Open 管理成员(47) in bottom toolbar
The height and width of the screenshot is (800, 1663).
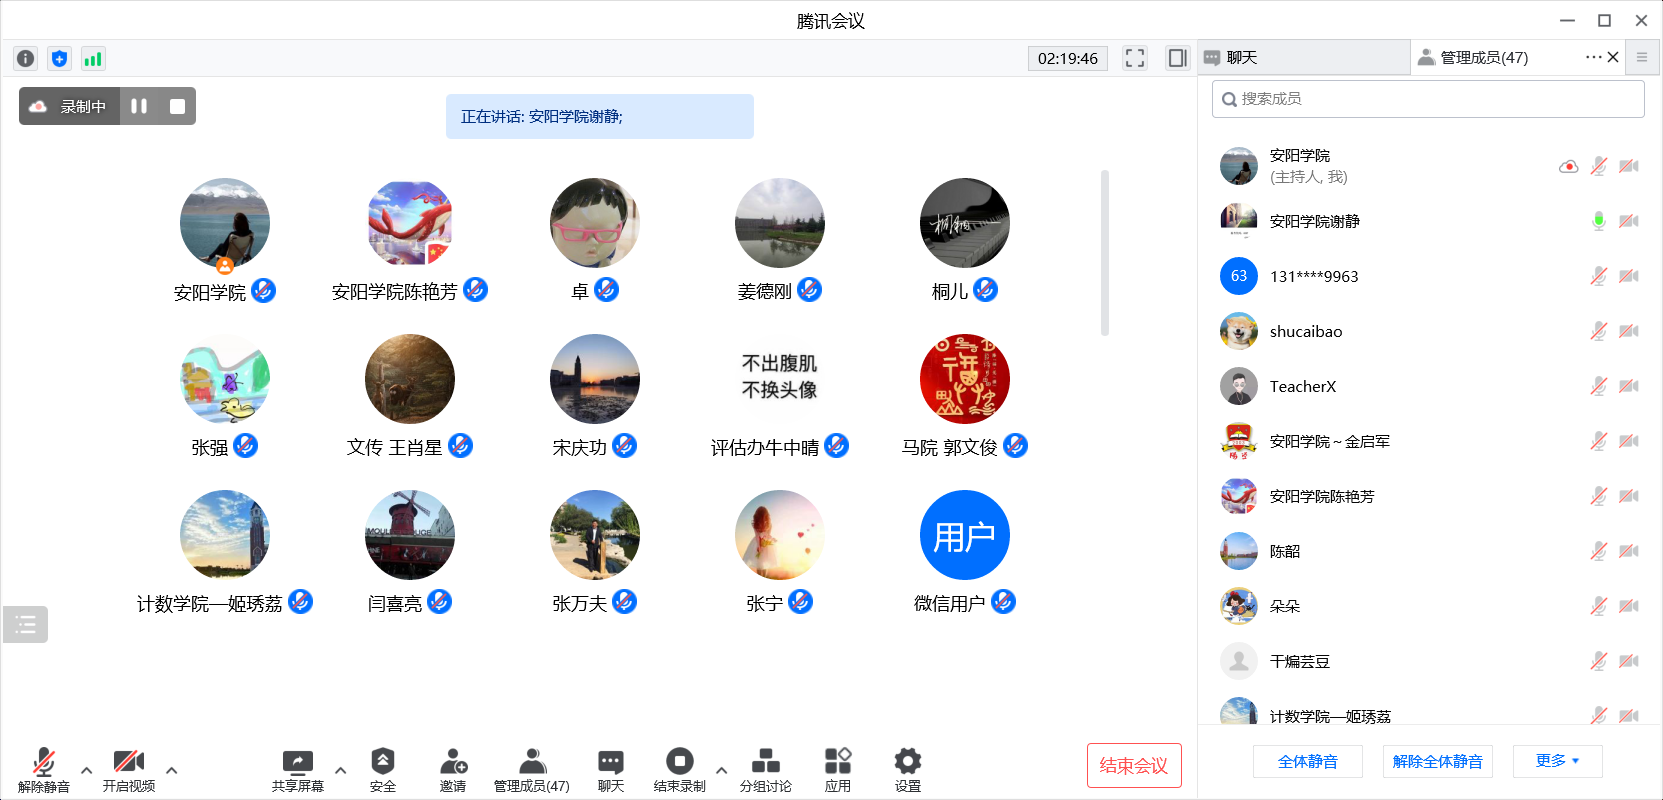(532, 770)
